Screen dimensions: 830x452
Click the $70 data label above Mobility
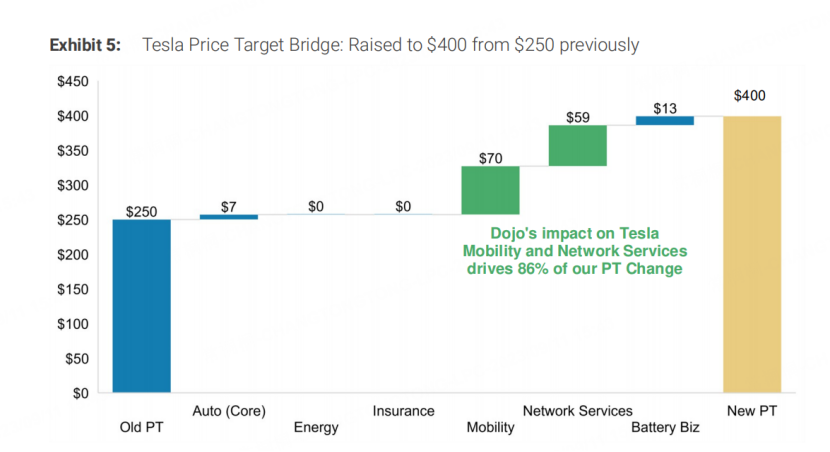click(491, 158)
